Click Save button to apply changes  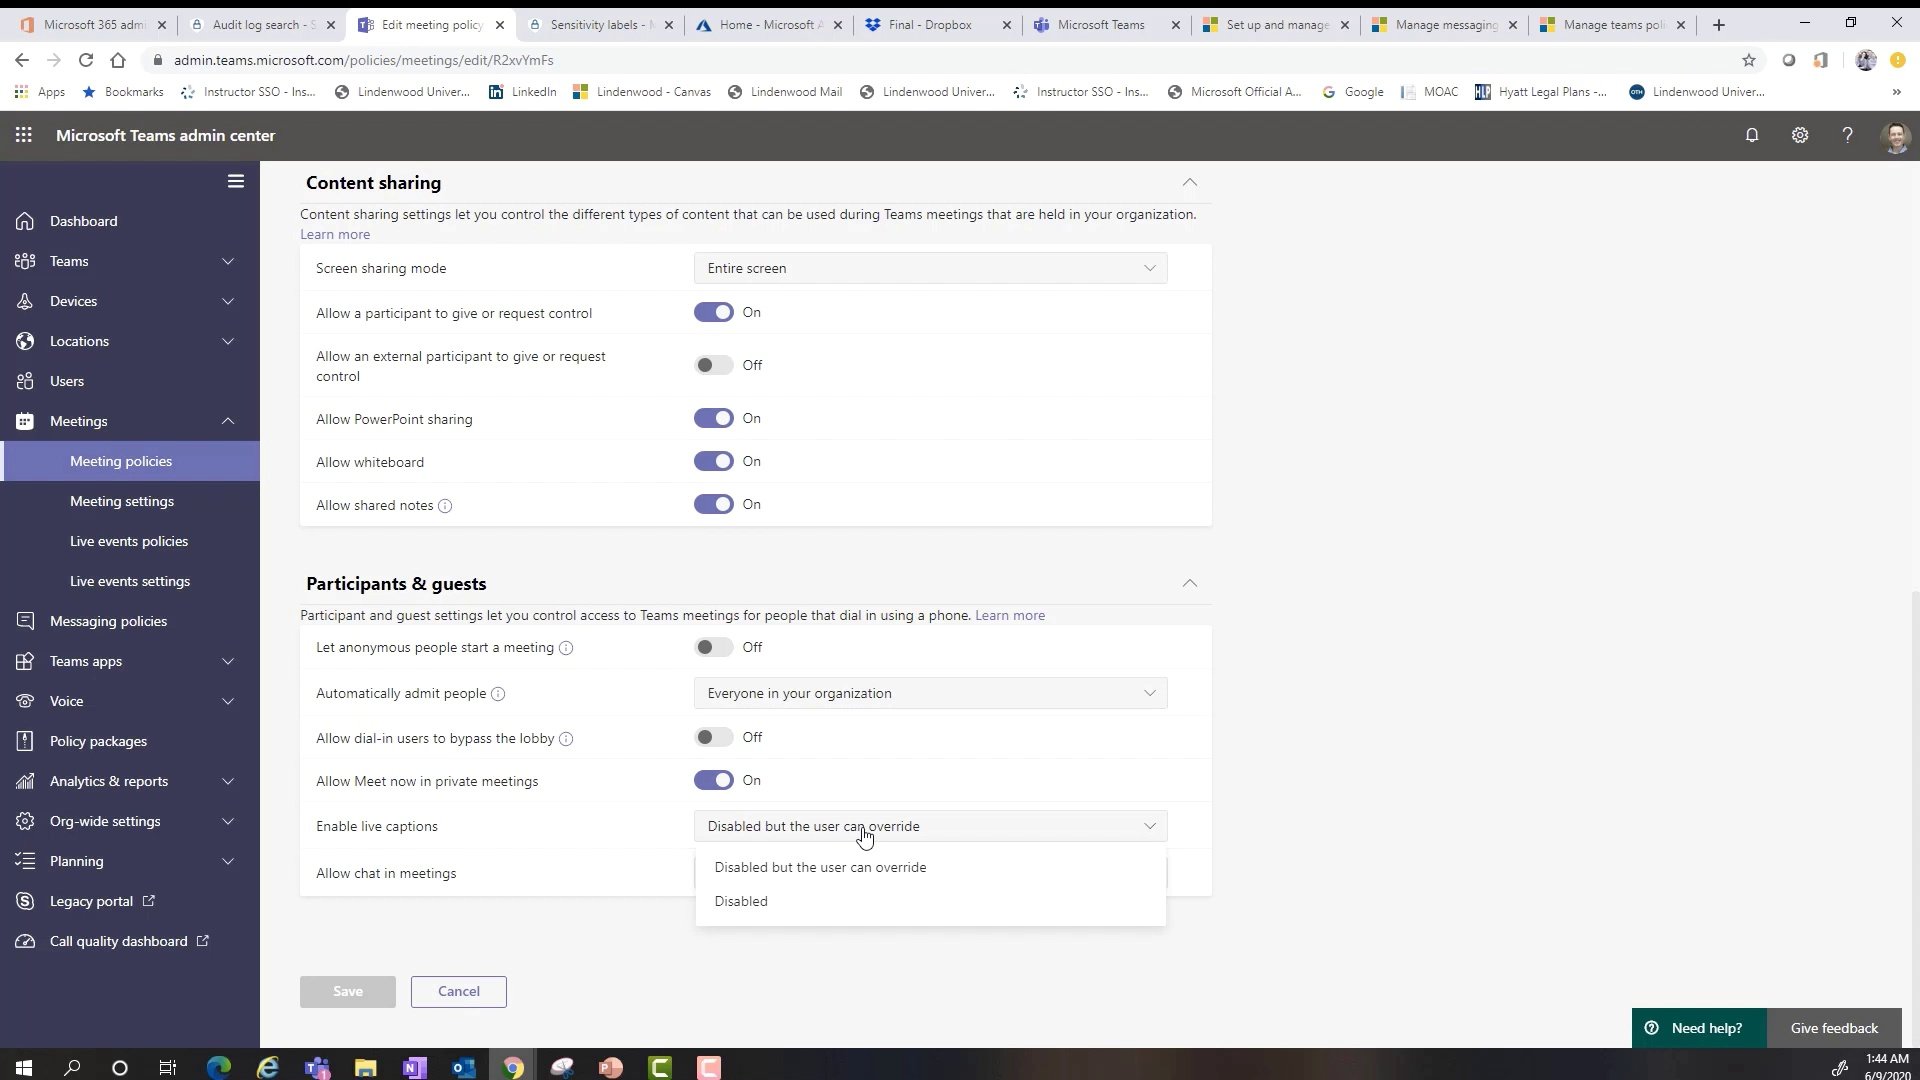(x=347, y=990)
